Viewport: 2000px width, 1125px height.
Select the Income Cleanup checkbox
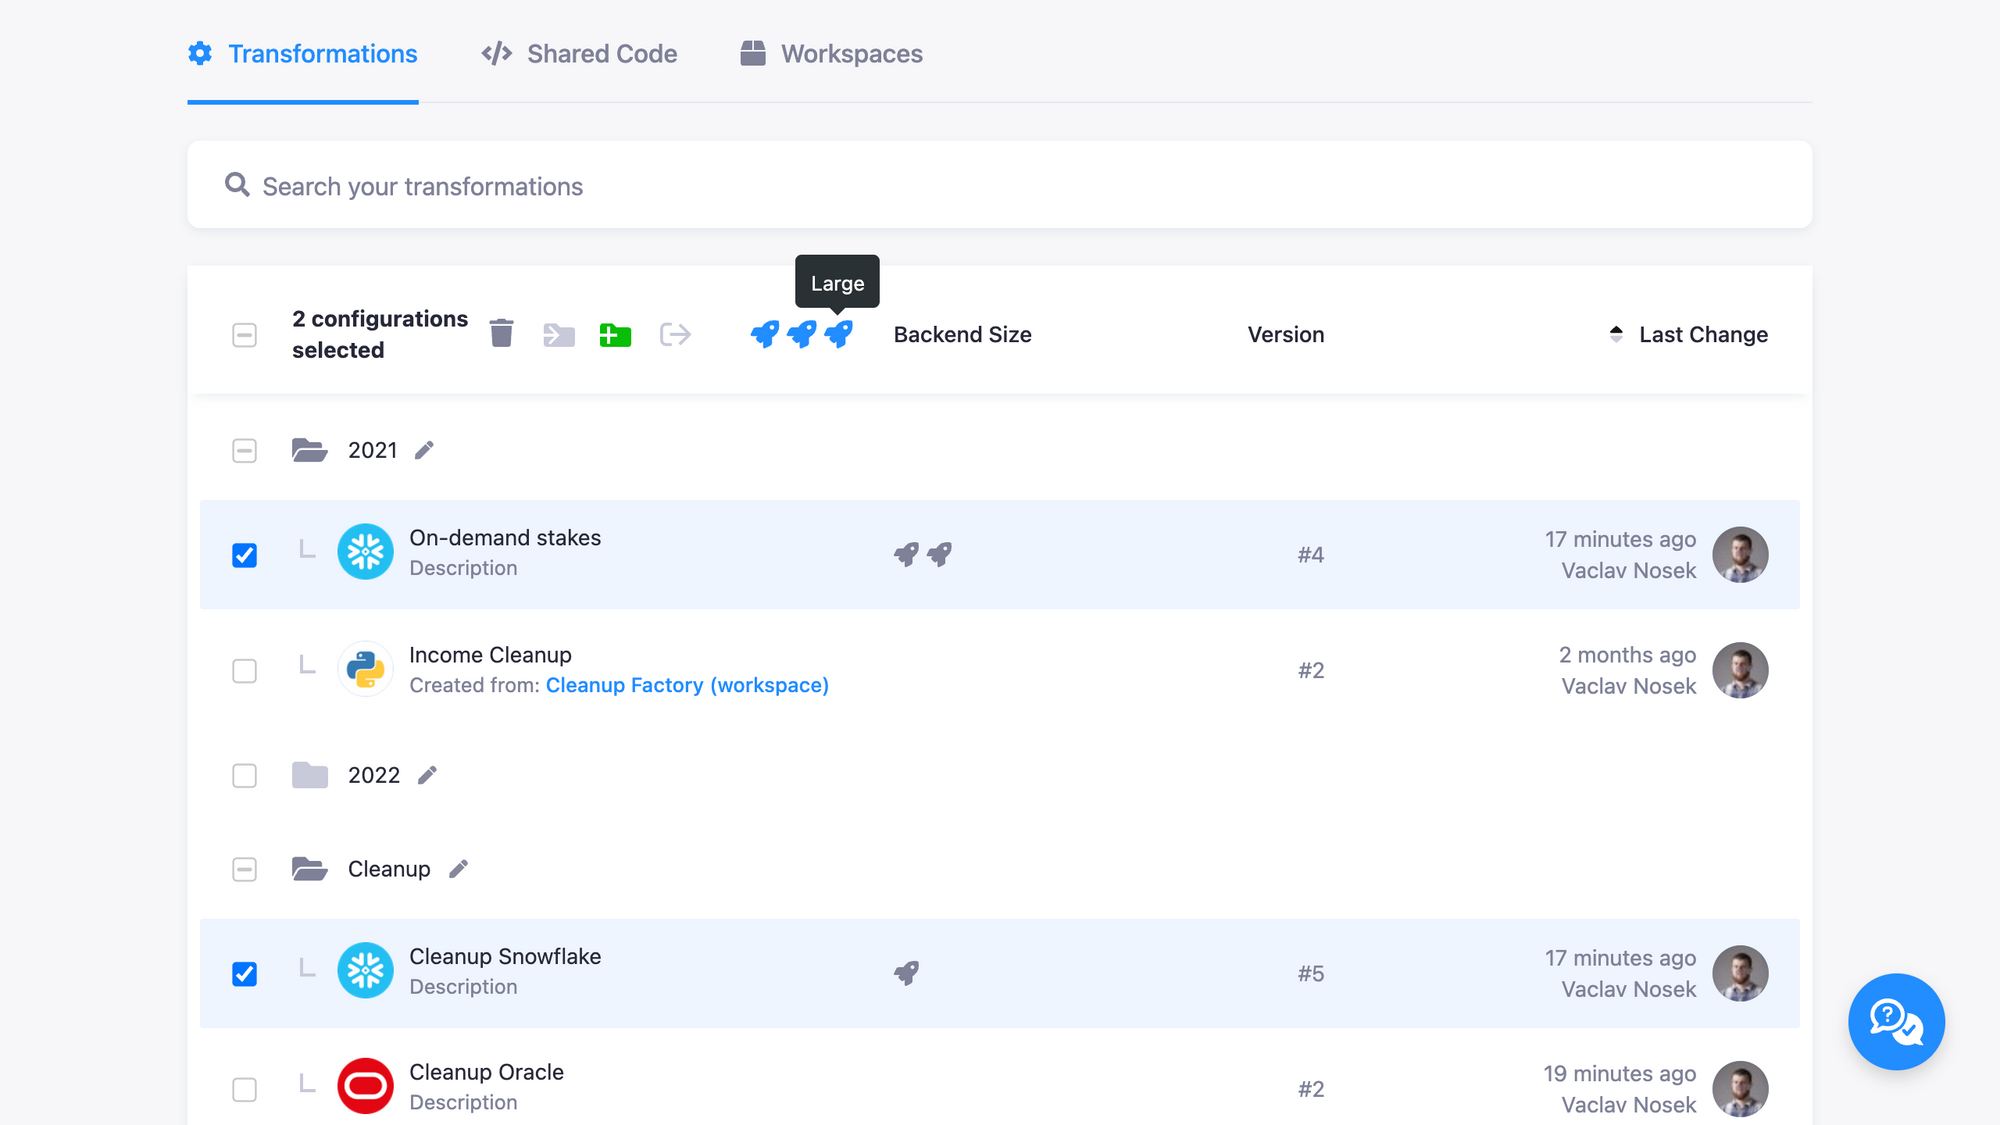244,671
